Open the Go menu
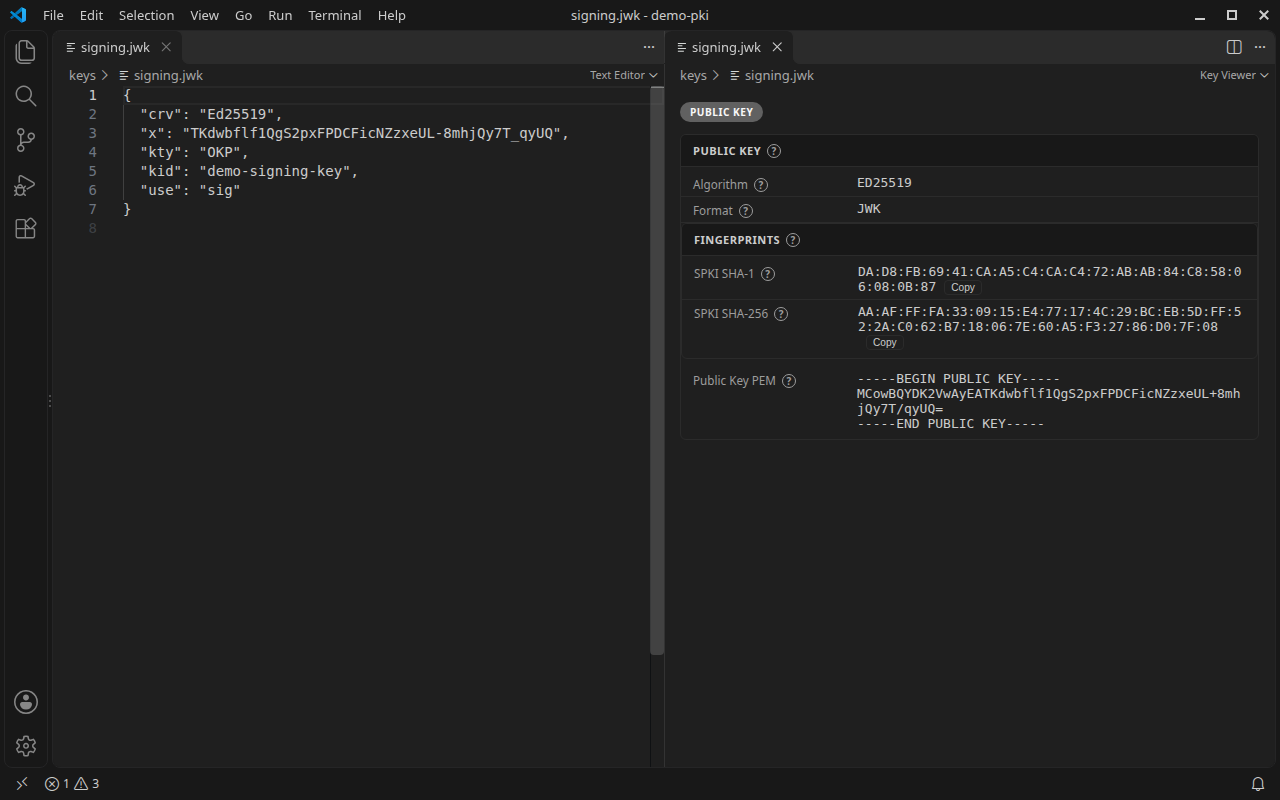Viewport: 1280px width, 800px height. (243, 15)
